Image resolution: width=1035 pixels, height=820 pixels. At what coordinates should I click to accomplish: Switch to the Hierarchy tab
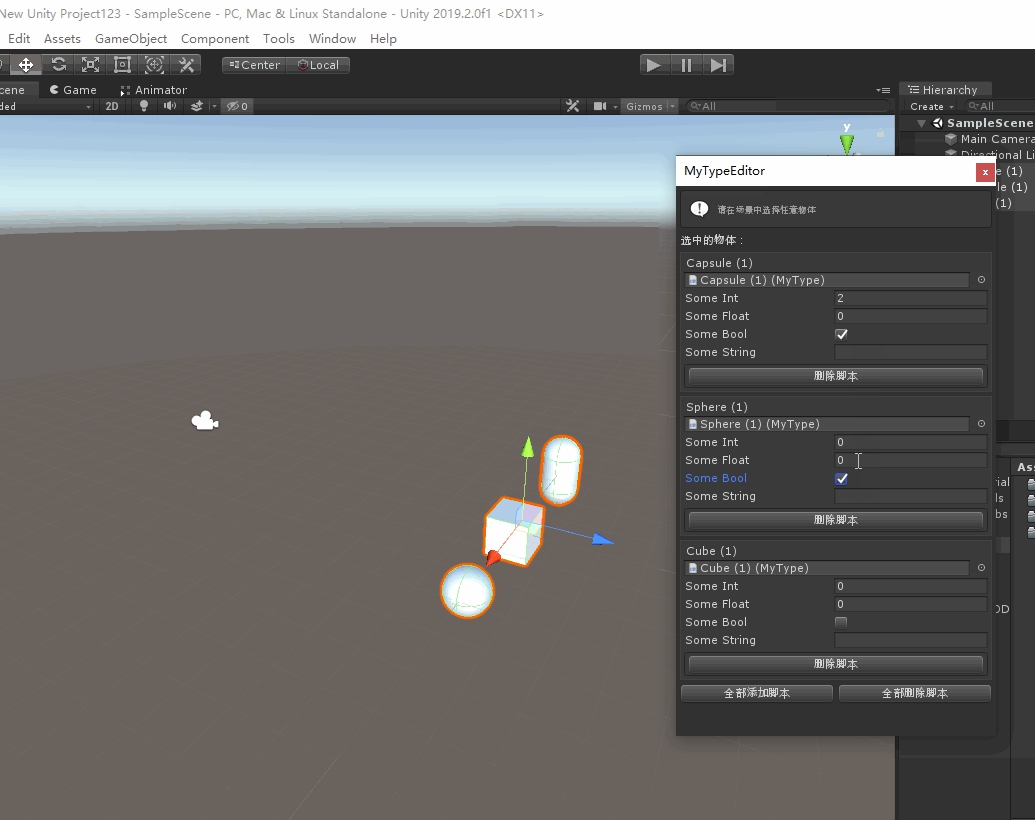coord(943,90)
